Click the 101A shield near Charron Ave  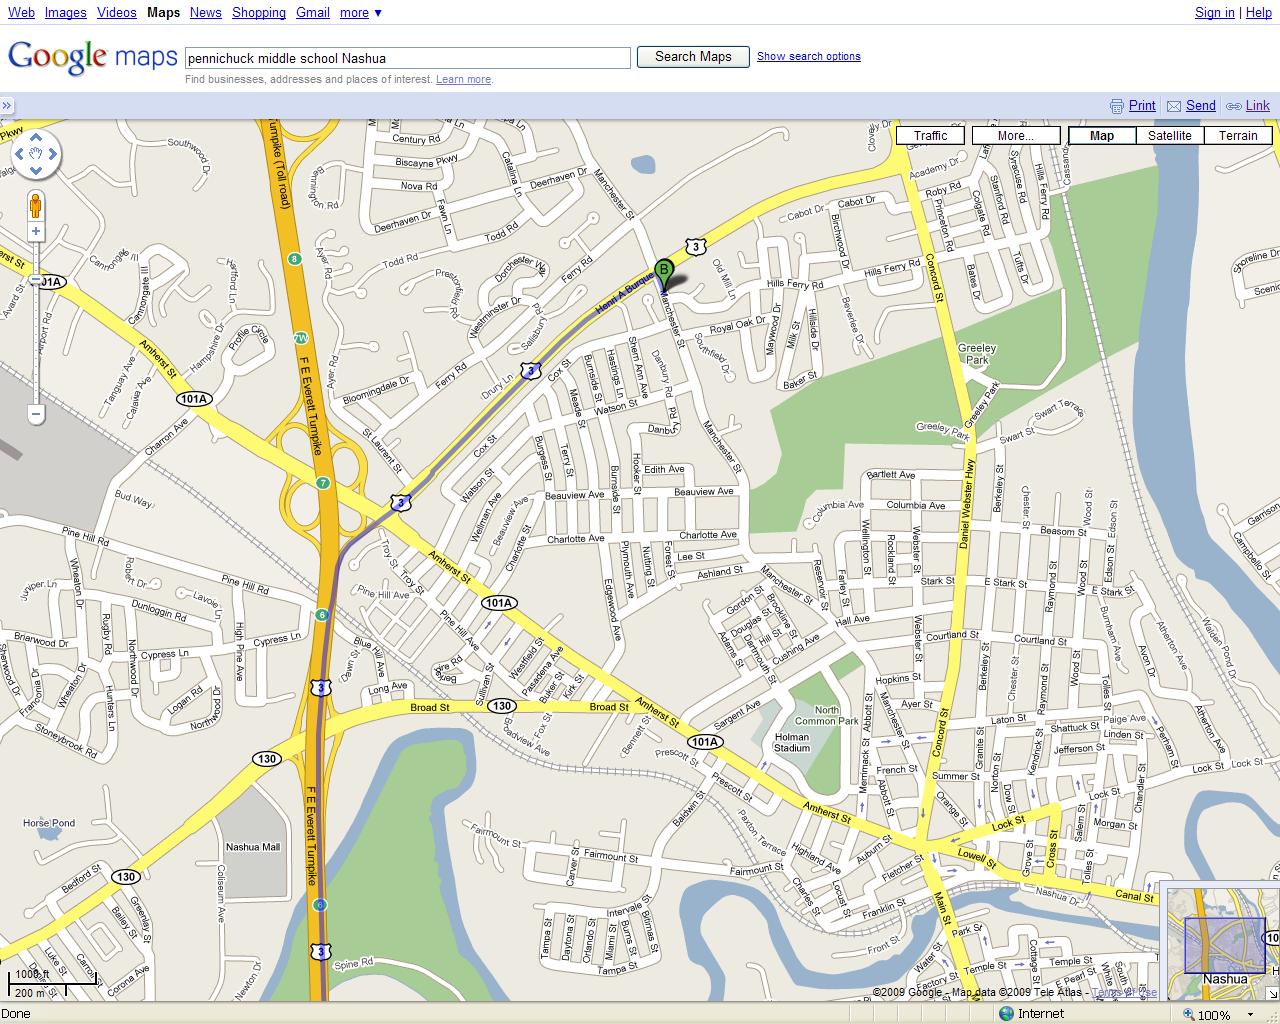193,399
